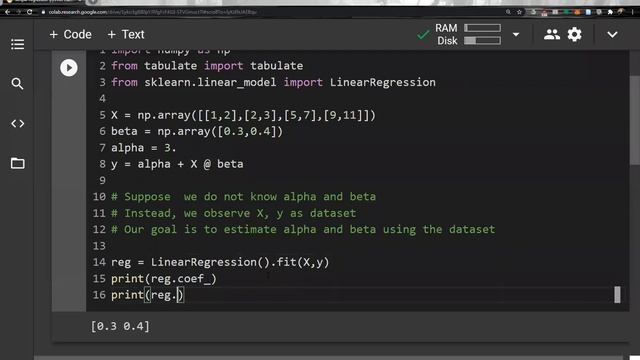The height and width of the screenshot is (360, 640).
Task: Click the notebook vertical scrollbar
Action: click(x=635, y=120)
